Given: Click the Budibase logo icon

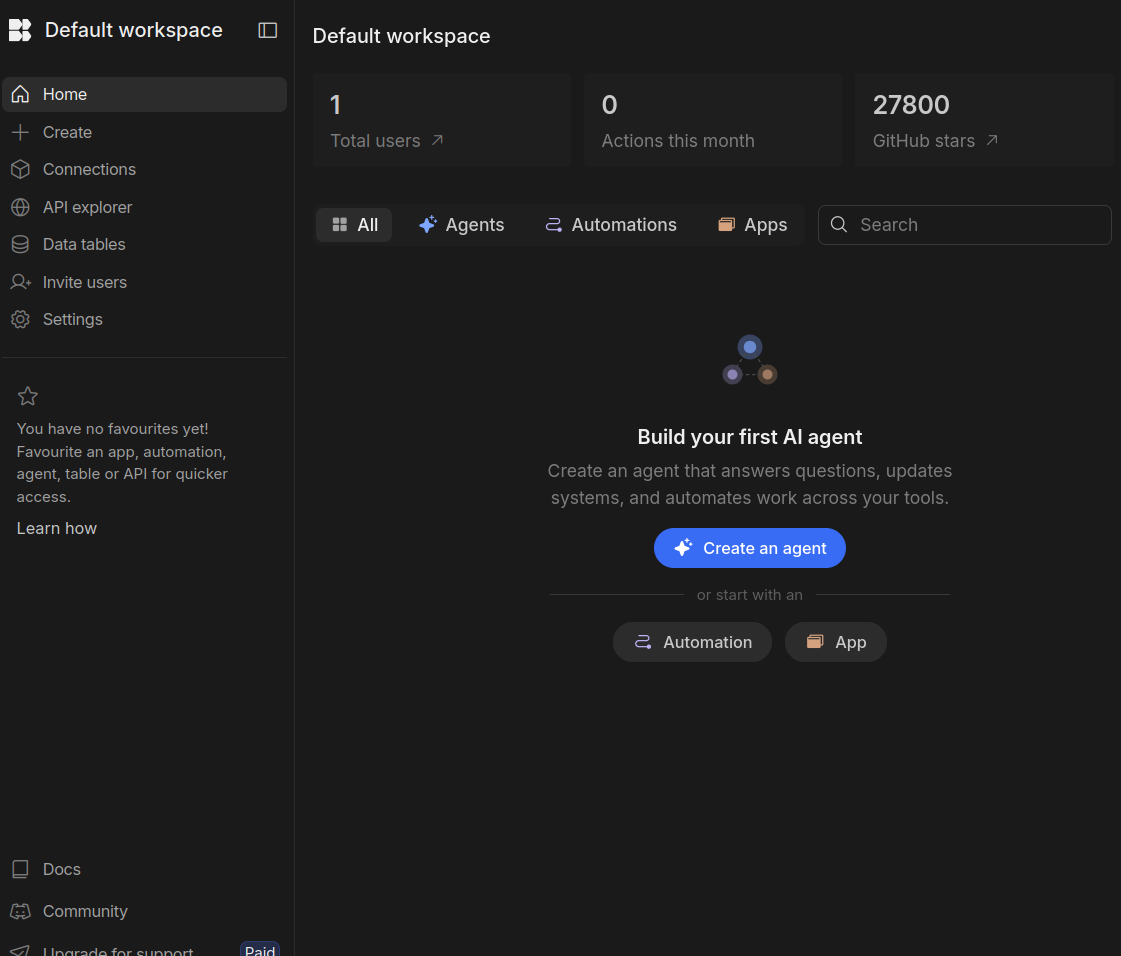Looking at the screenshot, I should point(20,30).
